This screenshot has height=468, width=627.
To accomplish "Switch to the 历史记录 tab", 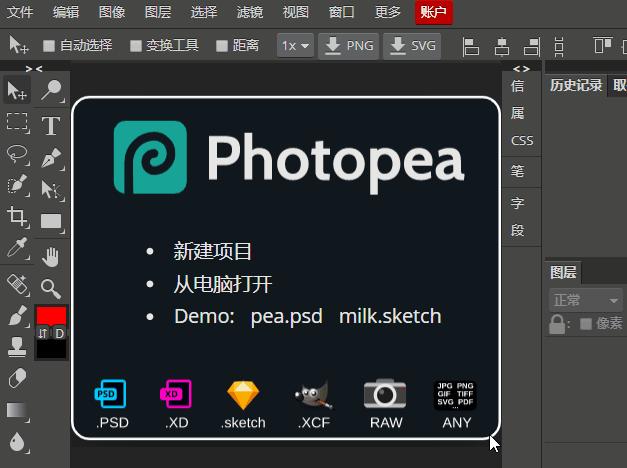I will tap(575, 85).
